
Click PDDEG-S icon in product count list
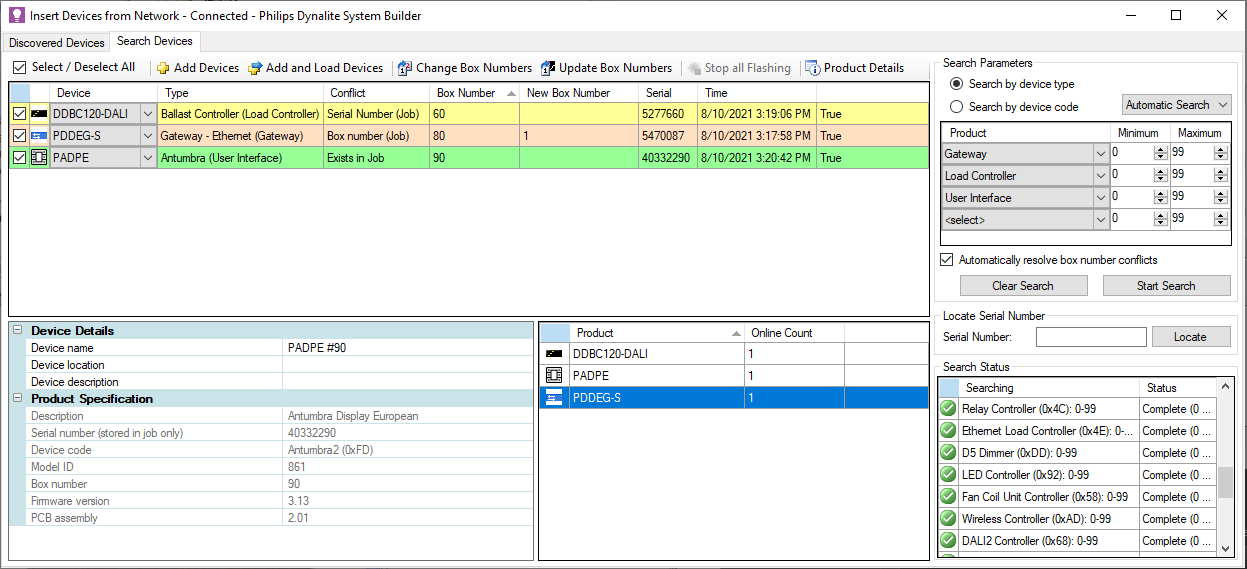pos(554,398)
